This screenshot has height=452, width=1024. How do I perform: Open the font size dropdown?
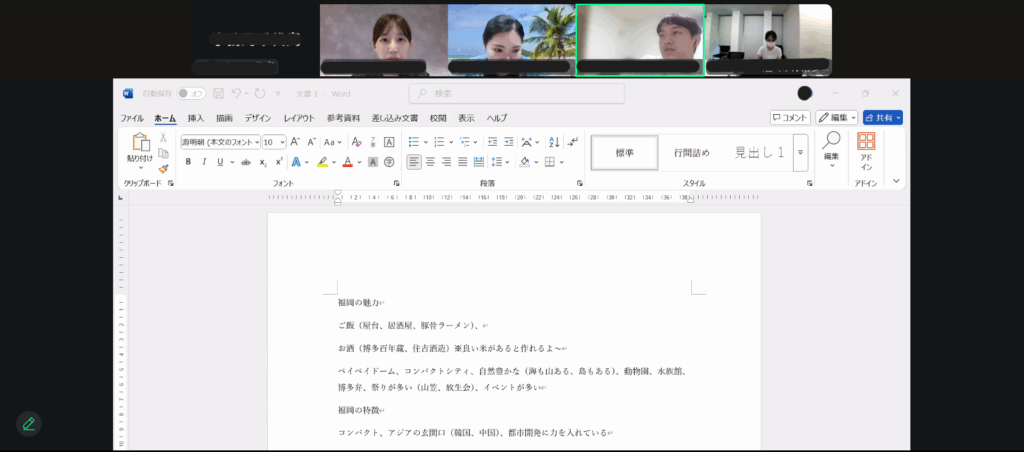[x=274, y=142]
